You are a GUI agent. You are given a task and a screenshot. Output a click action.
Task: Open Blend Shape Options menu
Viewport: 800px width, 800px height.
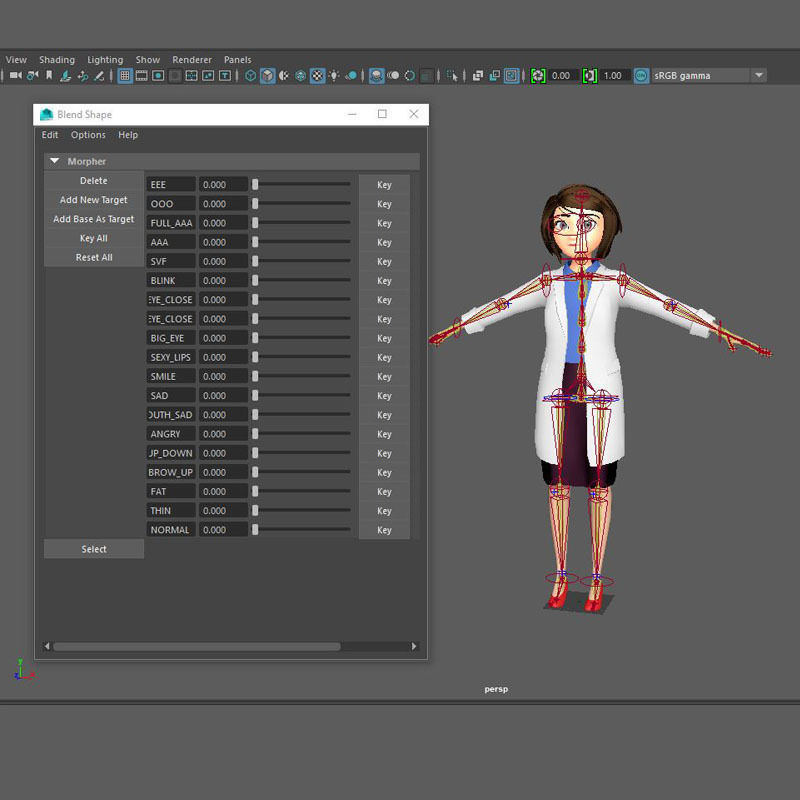[88, 135]
